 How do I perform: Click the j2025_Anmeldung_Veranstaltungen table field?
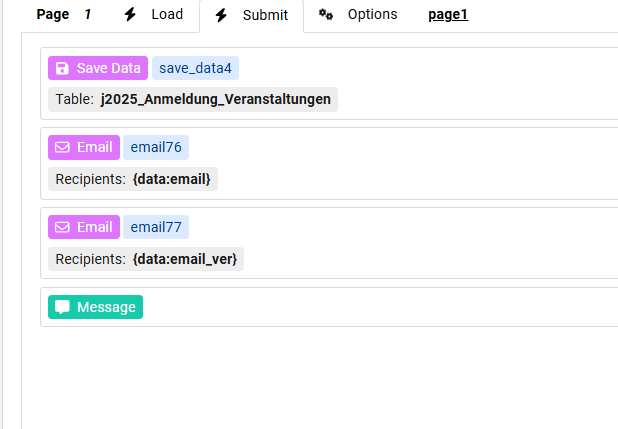(215, 99)
